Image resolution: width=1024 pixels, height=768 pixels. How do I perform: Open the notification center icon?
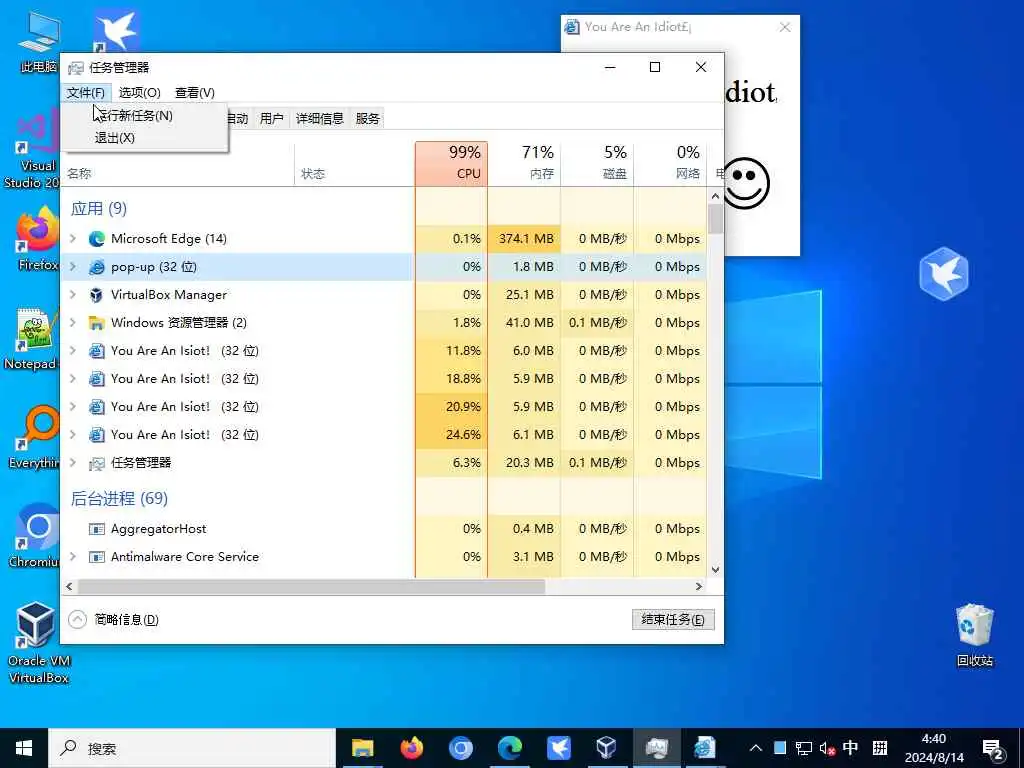point(993,750)
